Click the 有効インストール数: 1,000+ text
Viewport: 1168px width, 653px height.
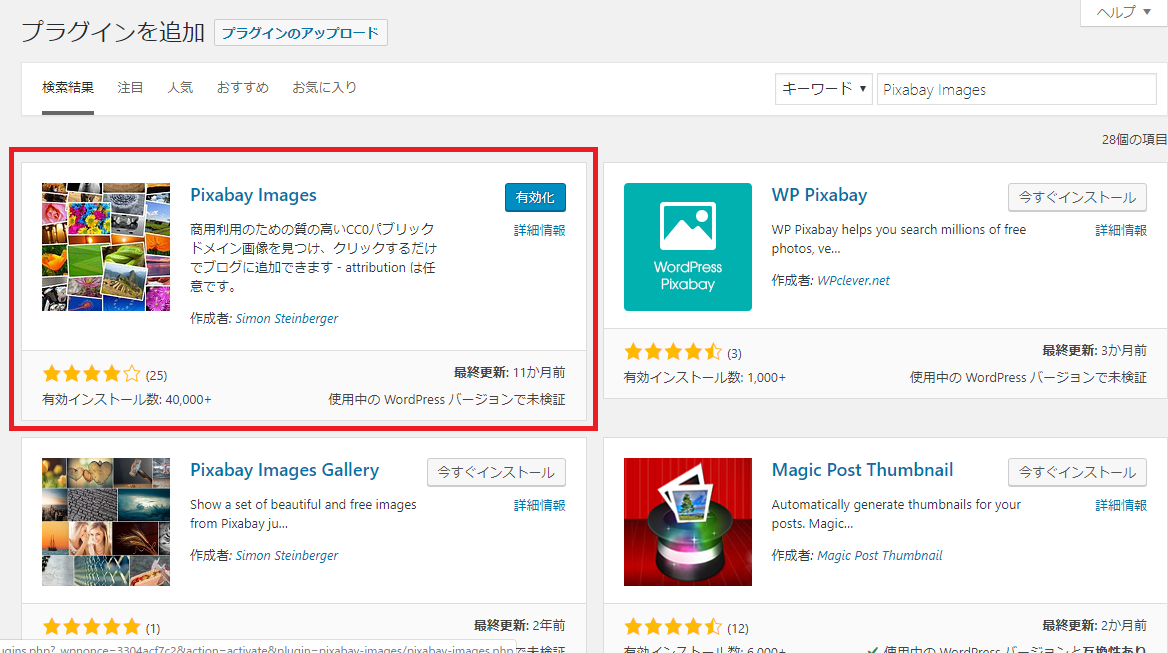coord(705,378)
